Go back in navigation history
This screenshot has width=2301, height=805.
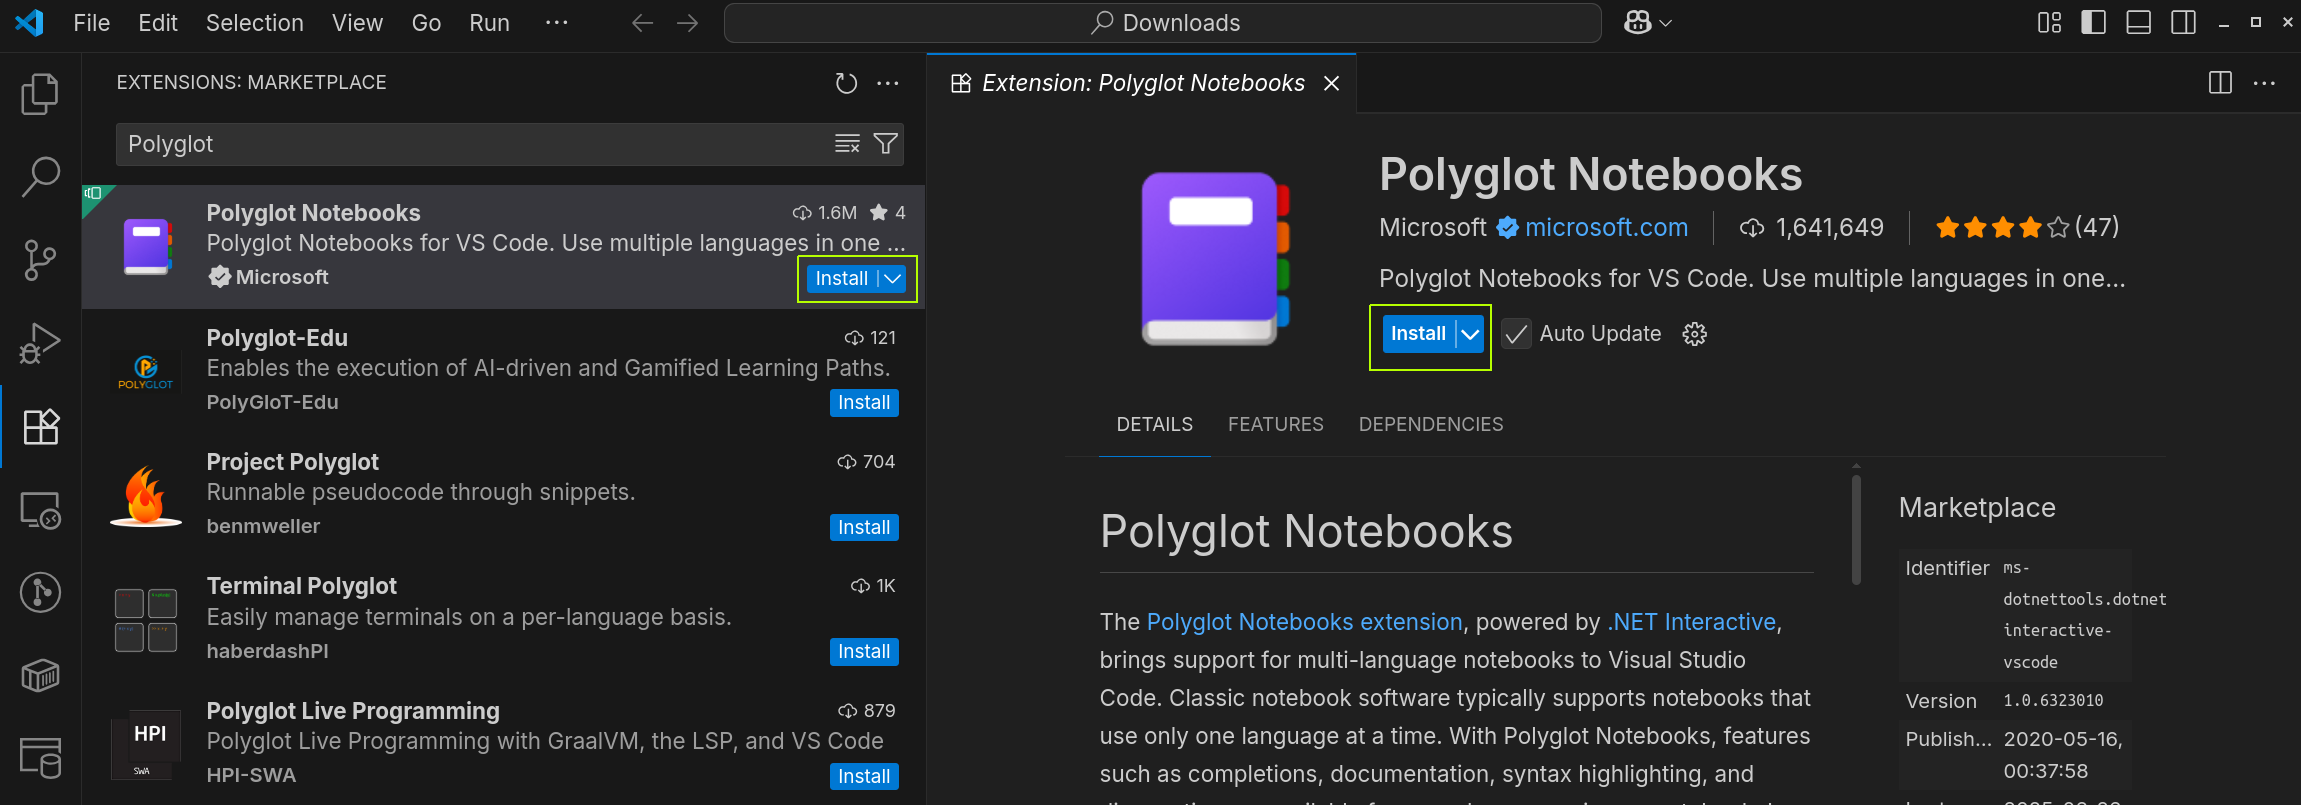point(642,23)
